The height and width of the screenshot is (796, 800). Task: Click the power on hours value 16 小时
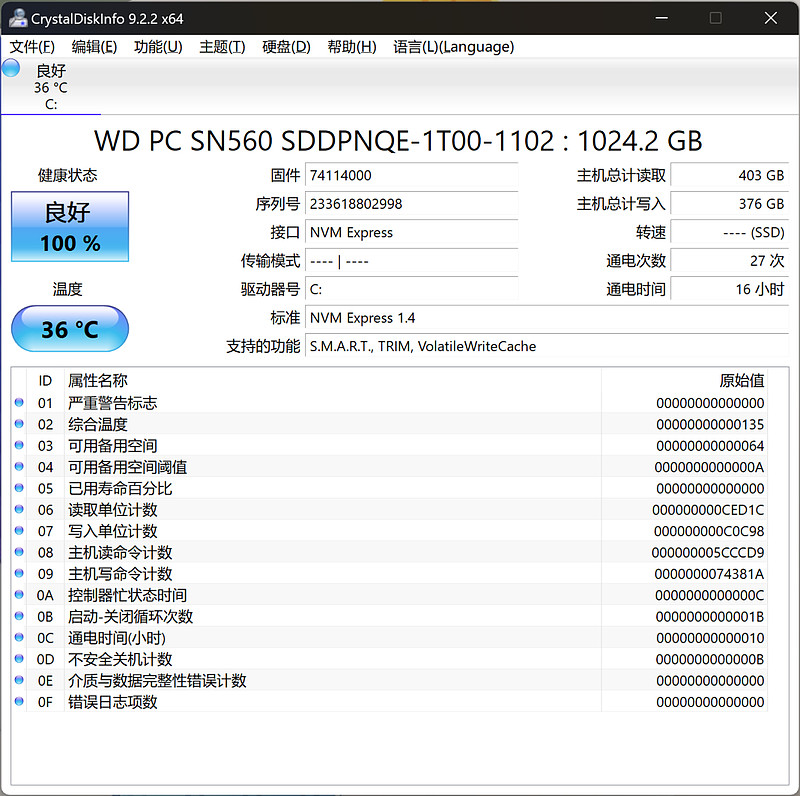point(730,289)
